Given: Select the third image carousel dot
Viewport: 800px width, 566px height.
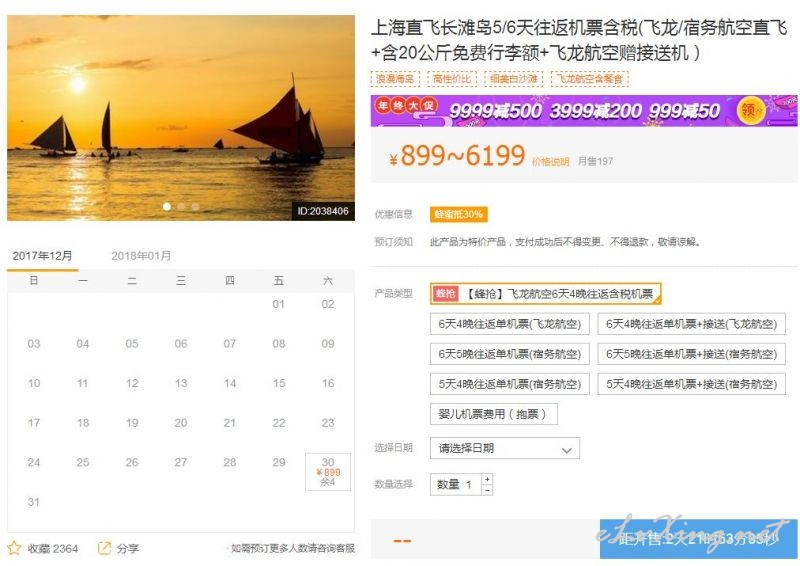Looking at the screenshot, I should click(195, 206).
